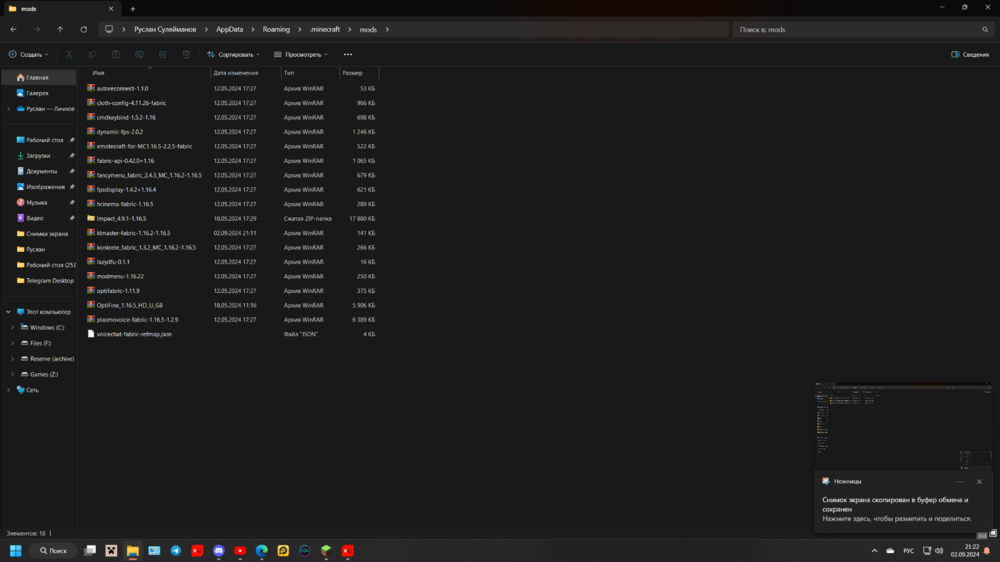Select file OptiFine_1.16.5_HD_U_G8
Image resolution: width=1000 pixels, height=562 pixels.
(x=129, y=305)
